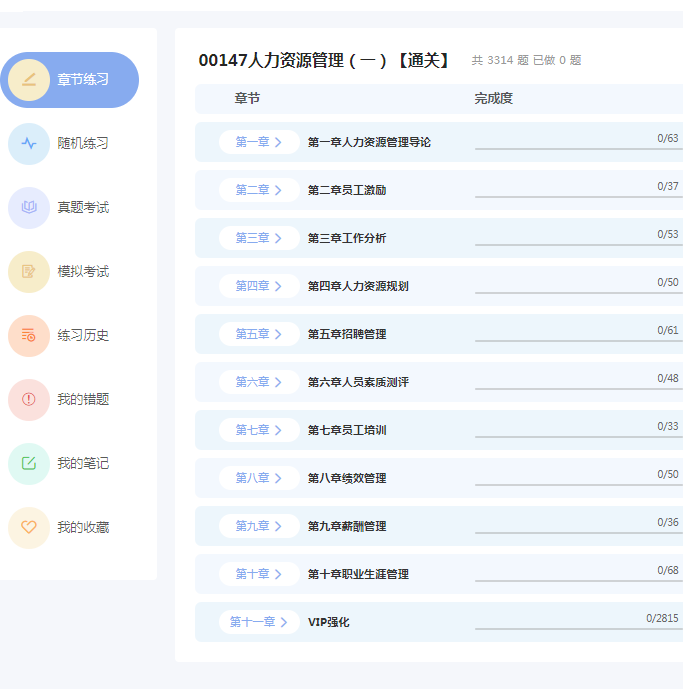Click 第三章工作分析 title
Image resolution: width=683 pixels, height=689 pixels.
(x=347, y=238)
